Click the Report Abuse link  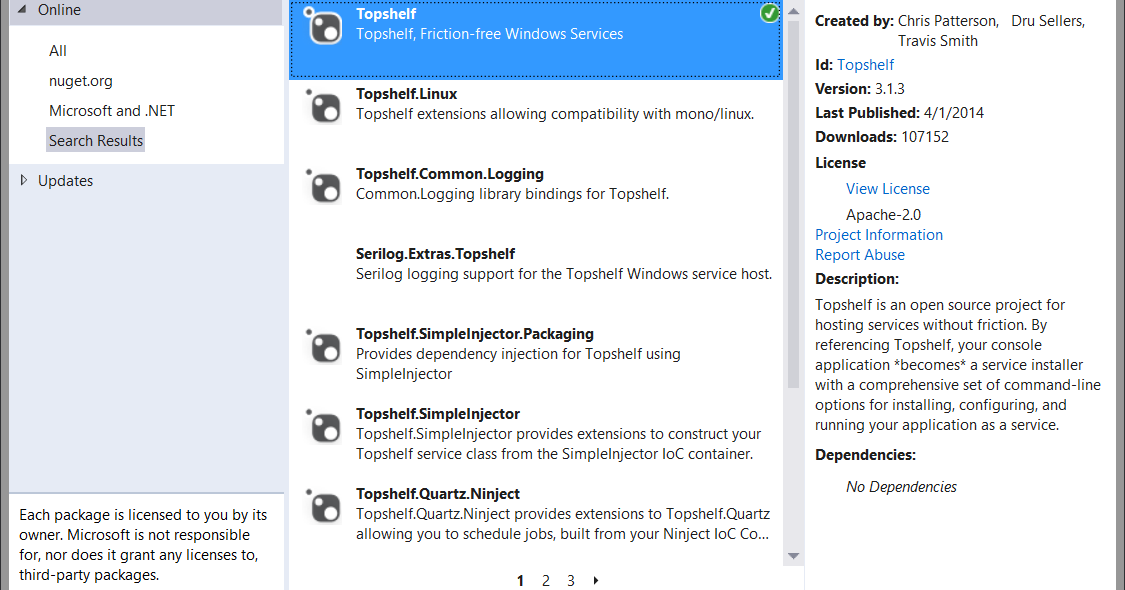(860, 255)
